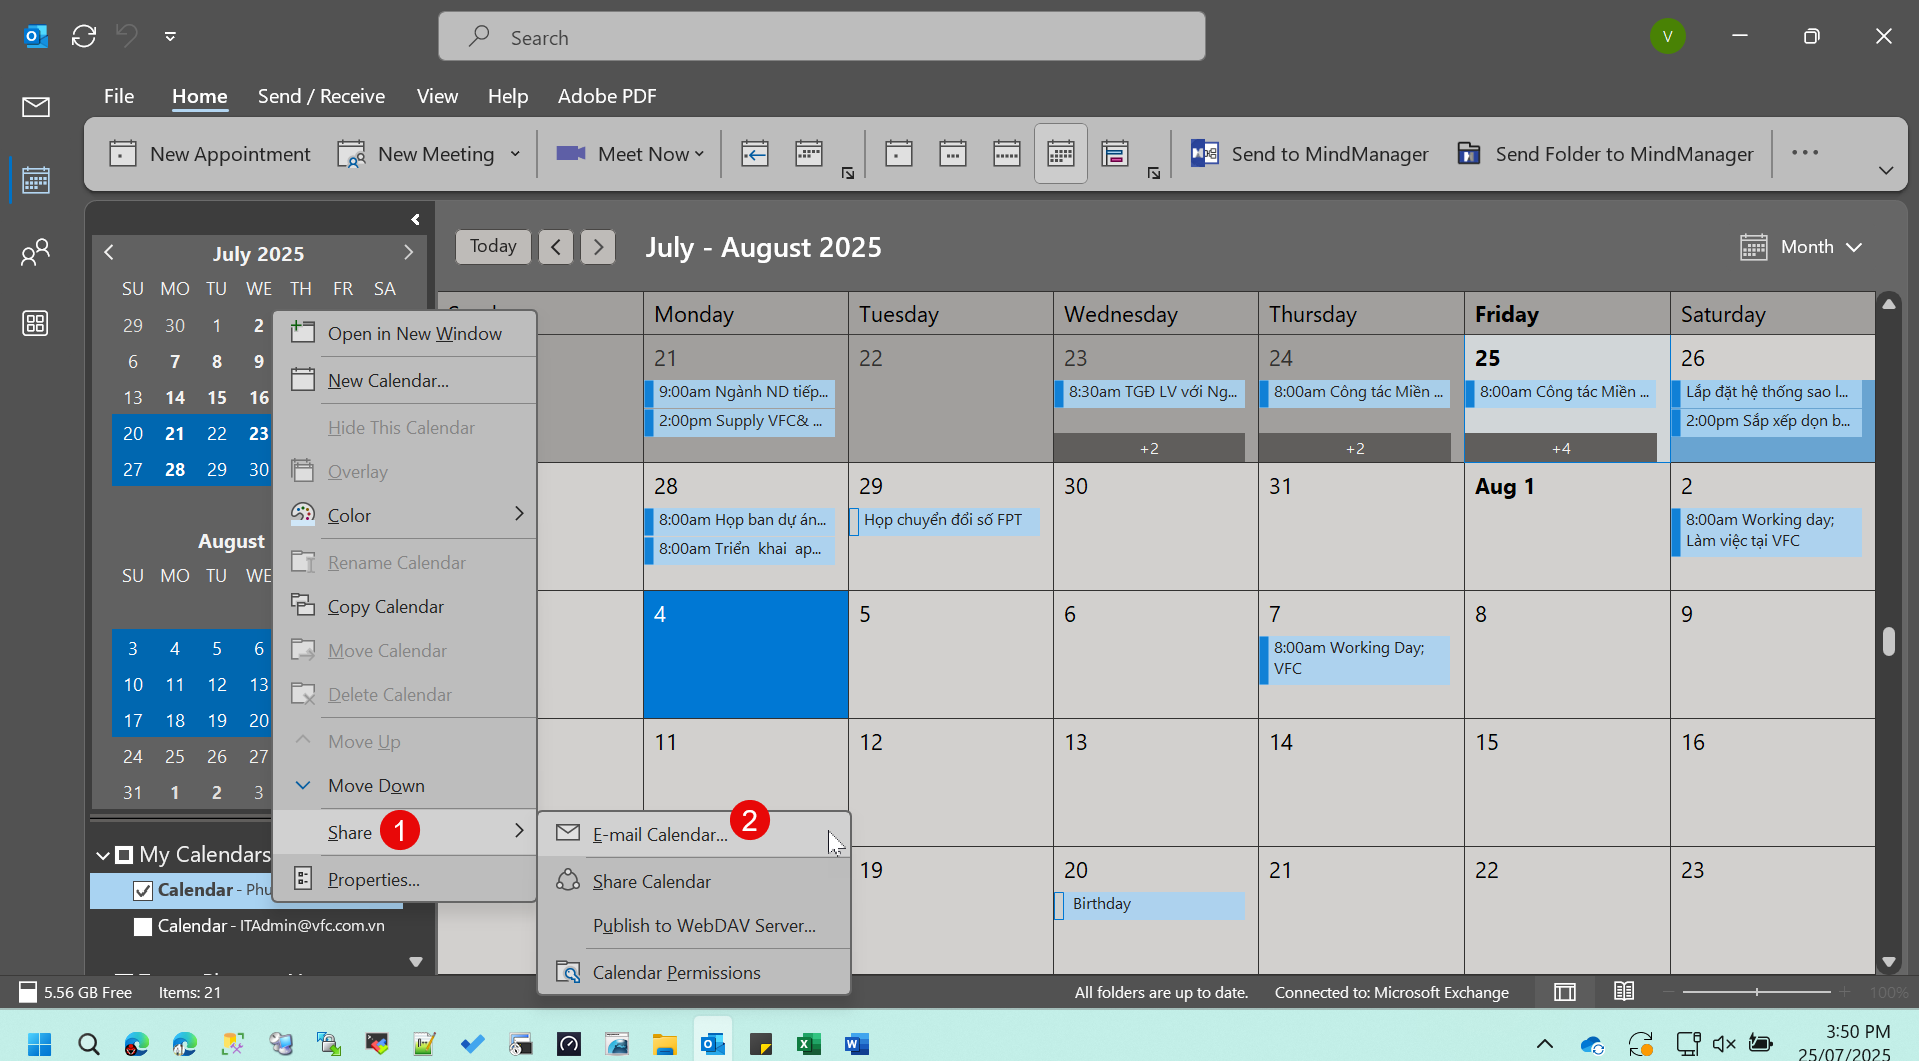This screenshot has height=1061, width=1919.
Task: Open the Mail view in sidebar
Action: pos(36,107)
